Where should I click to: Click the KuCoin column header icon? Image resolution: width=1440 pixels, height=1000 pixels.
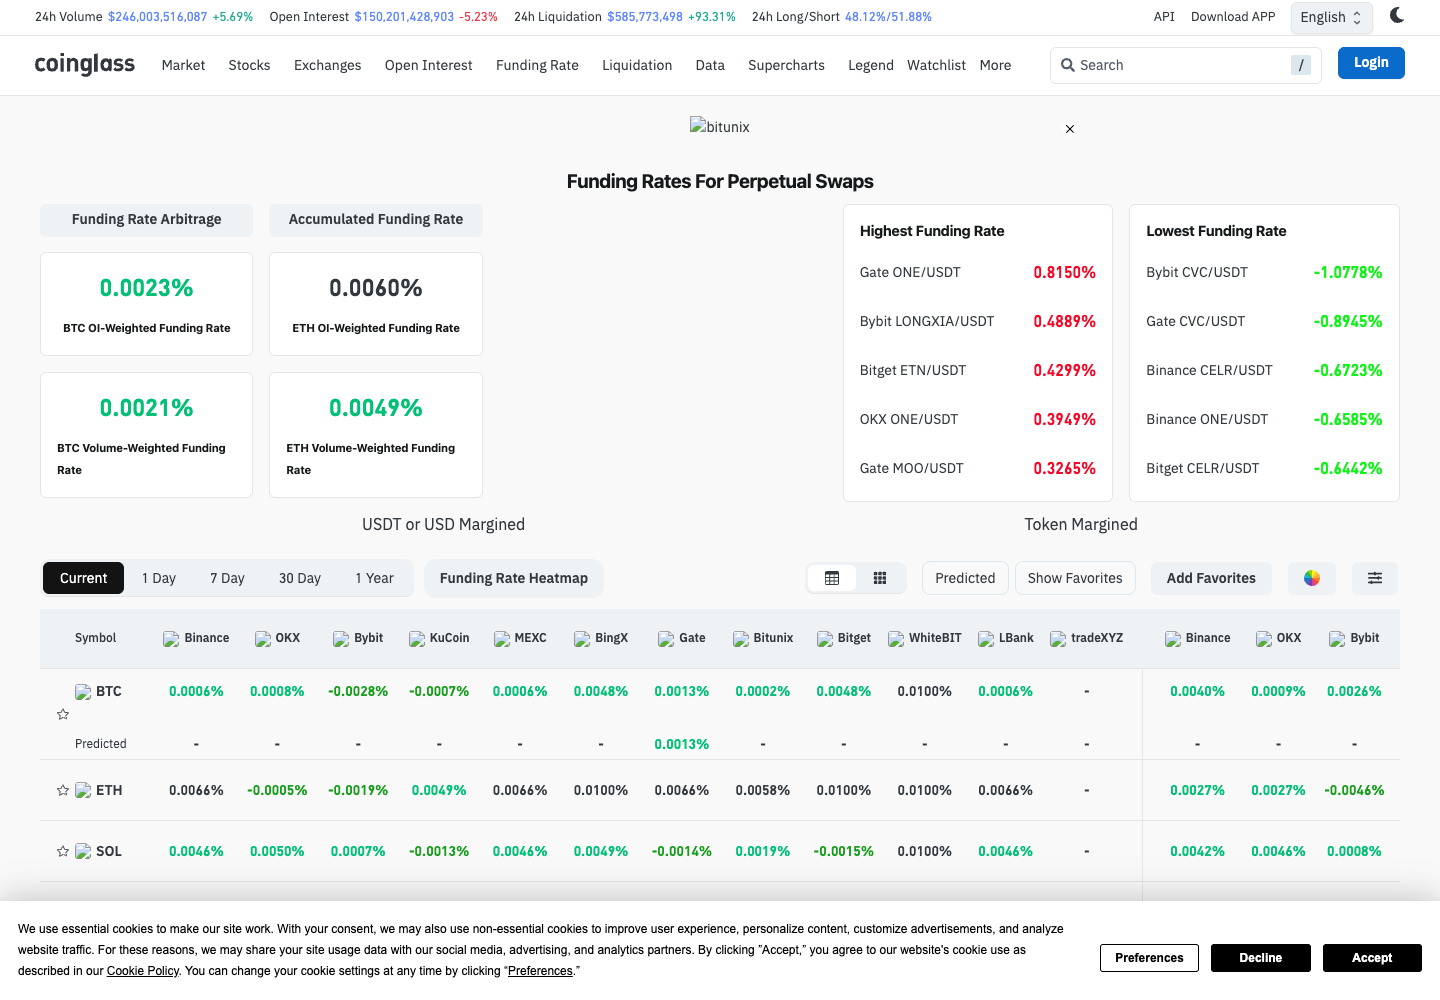(x=417, y=639)
